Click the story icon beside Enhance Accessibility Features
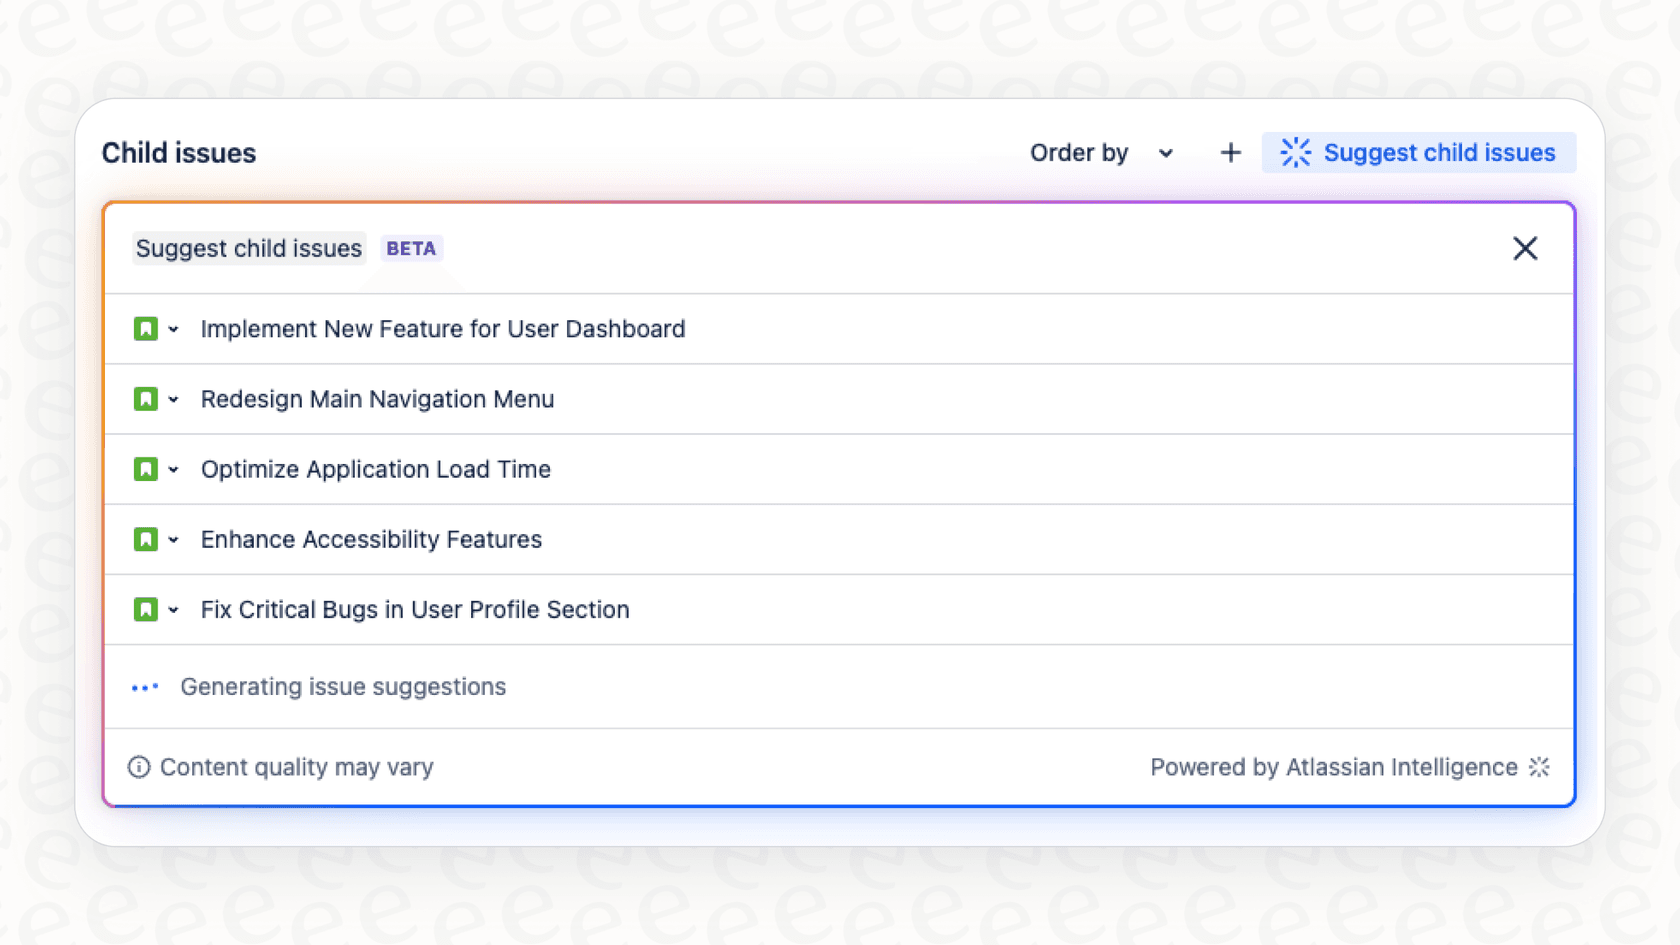 (x=146, y=539)
